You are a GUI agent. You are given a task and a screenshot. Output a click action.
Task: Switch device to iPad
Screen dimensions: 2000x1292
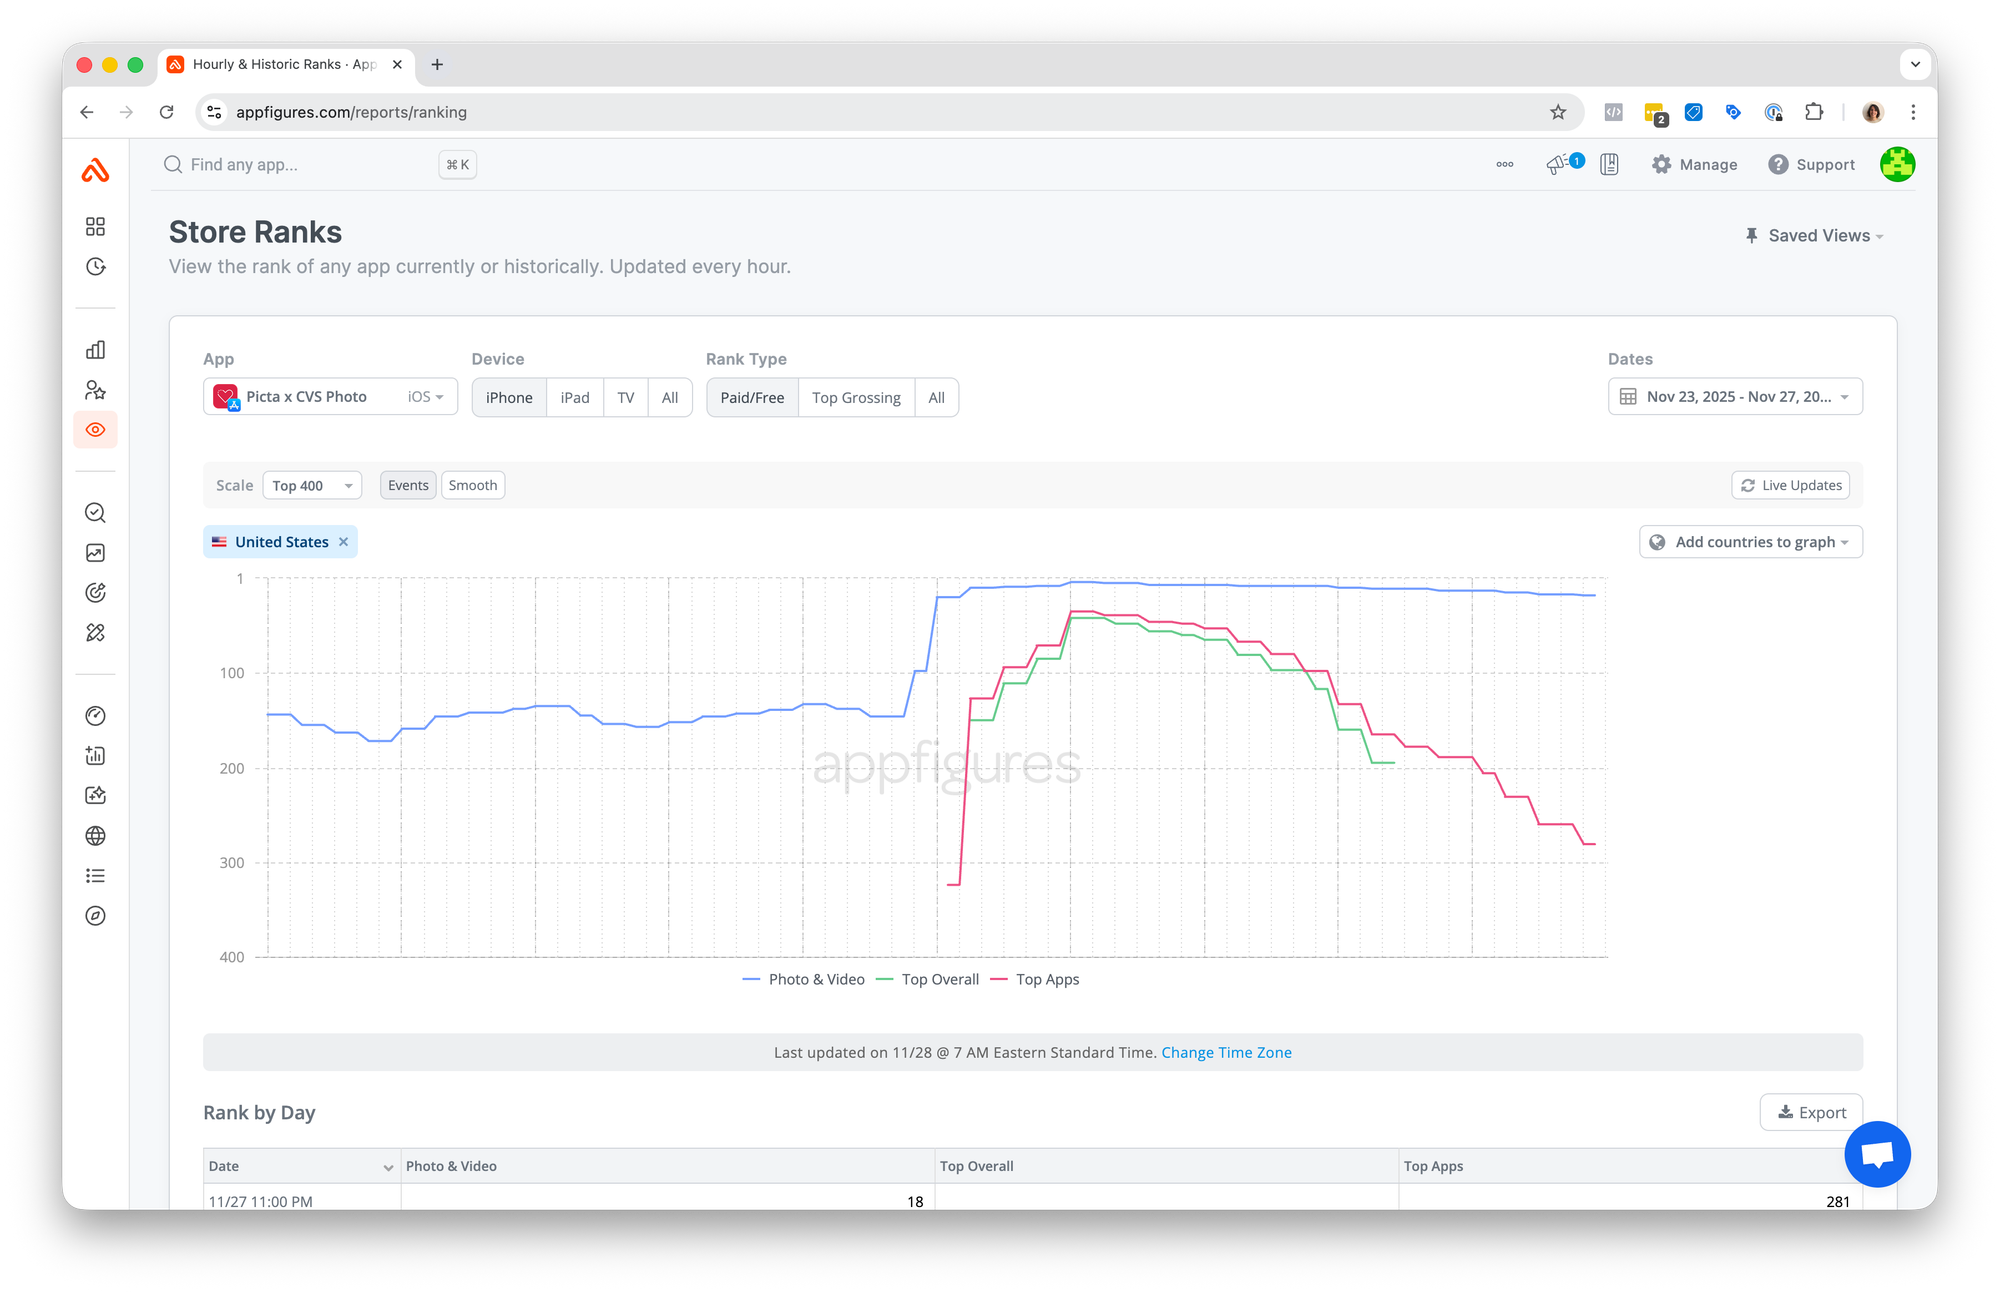pos(575,398)
